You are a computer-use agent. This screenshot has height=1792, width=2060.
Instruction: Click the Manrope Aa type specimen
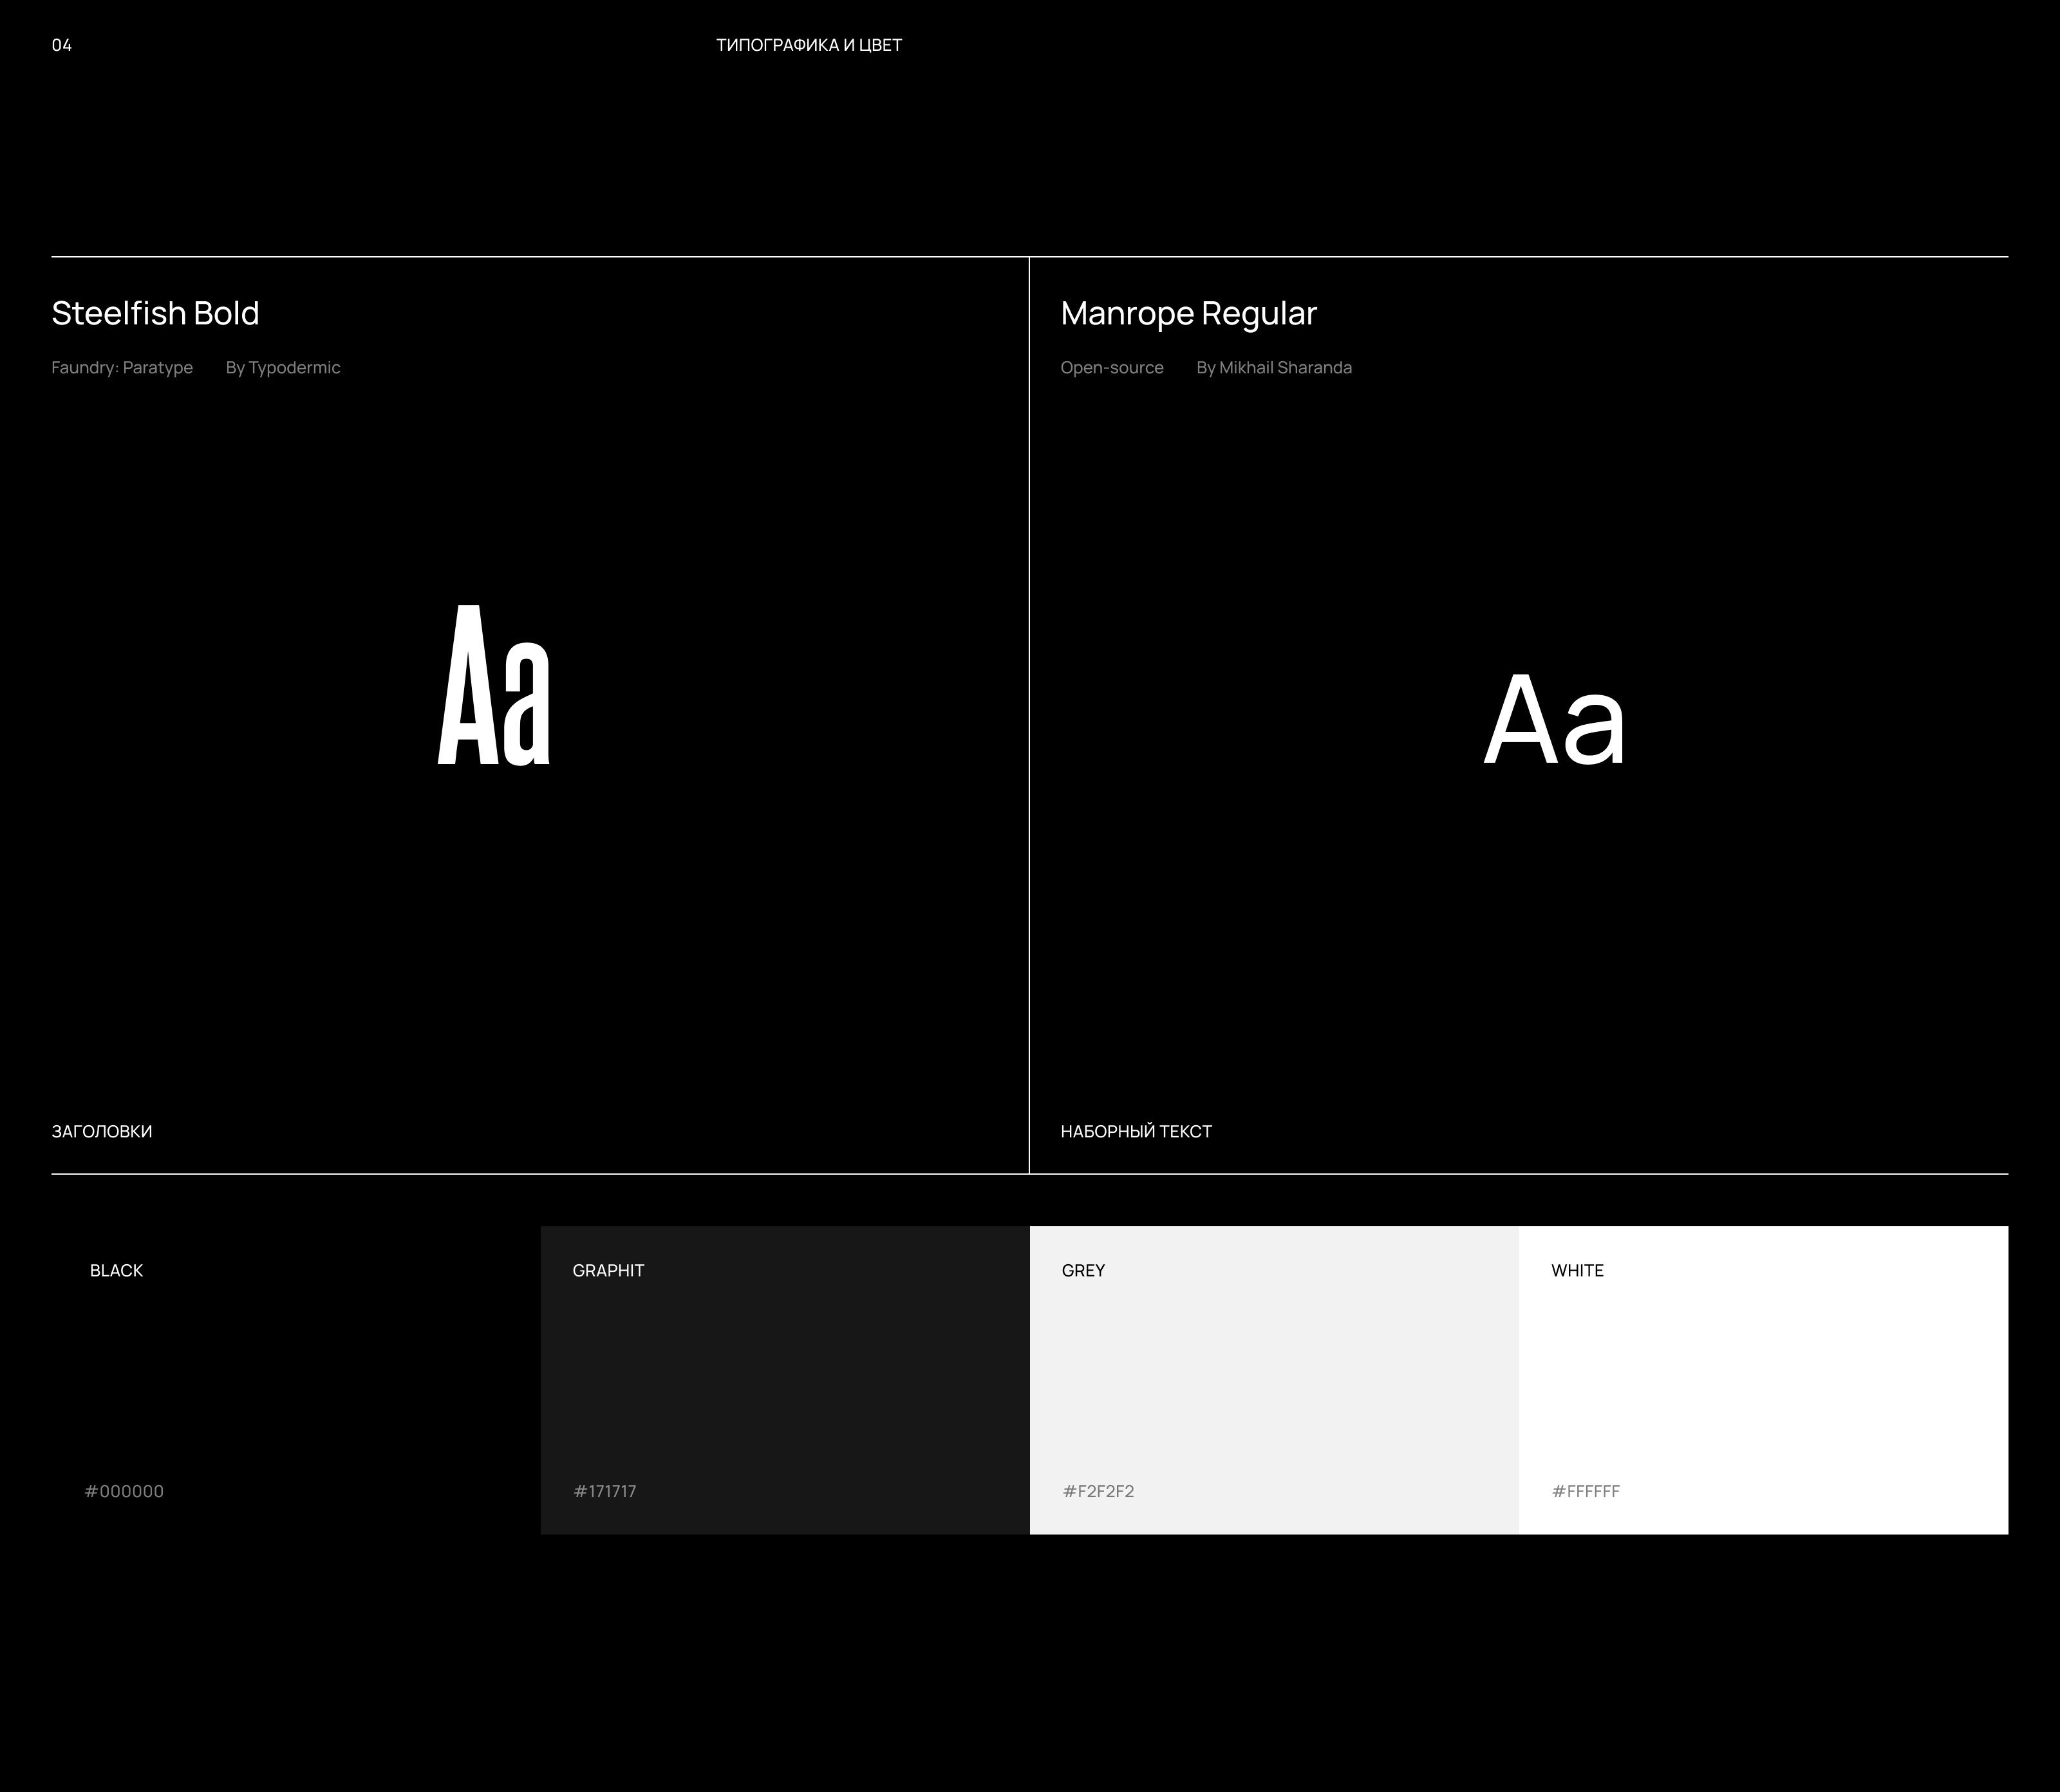(1554, 720)
